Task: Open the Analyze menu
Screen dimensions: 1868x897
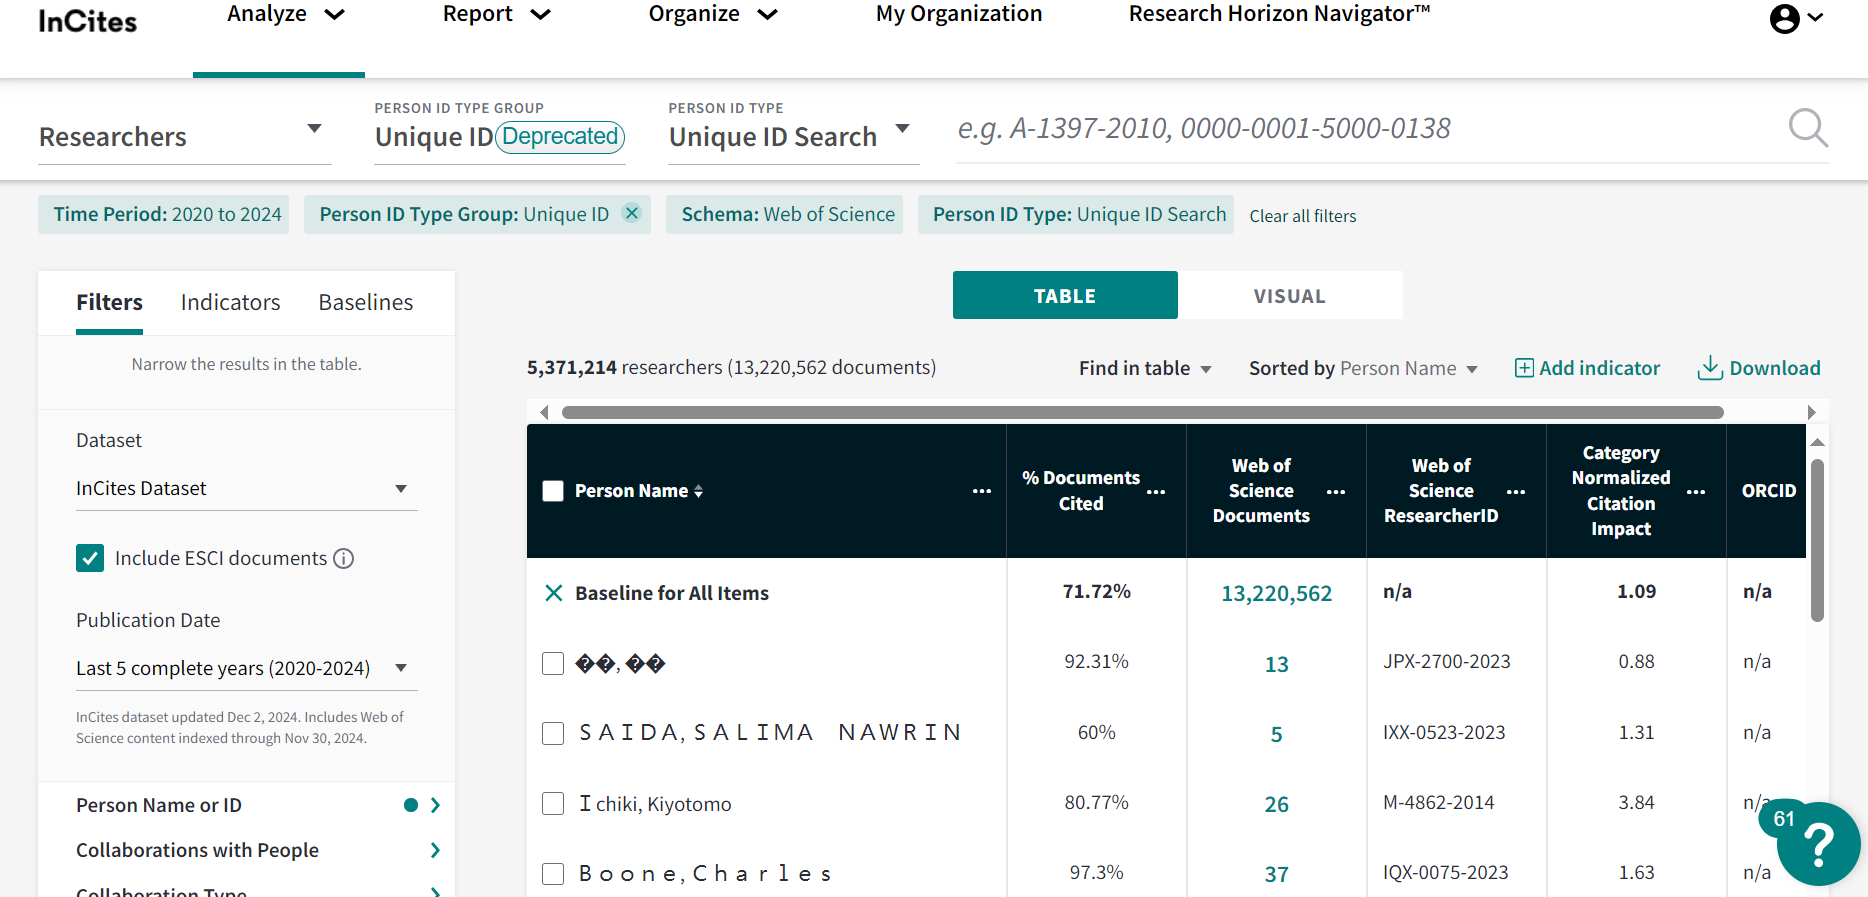Action: tap(285, 14)
